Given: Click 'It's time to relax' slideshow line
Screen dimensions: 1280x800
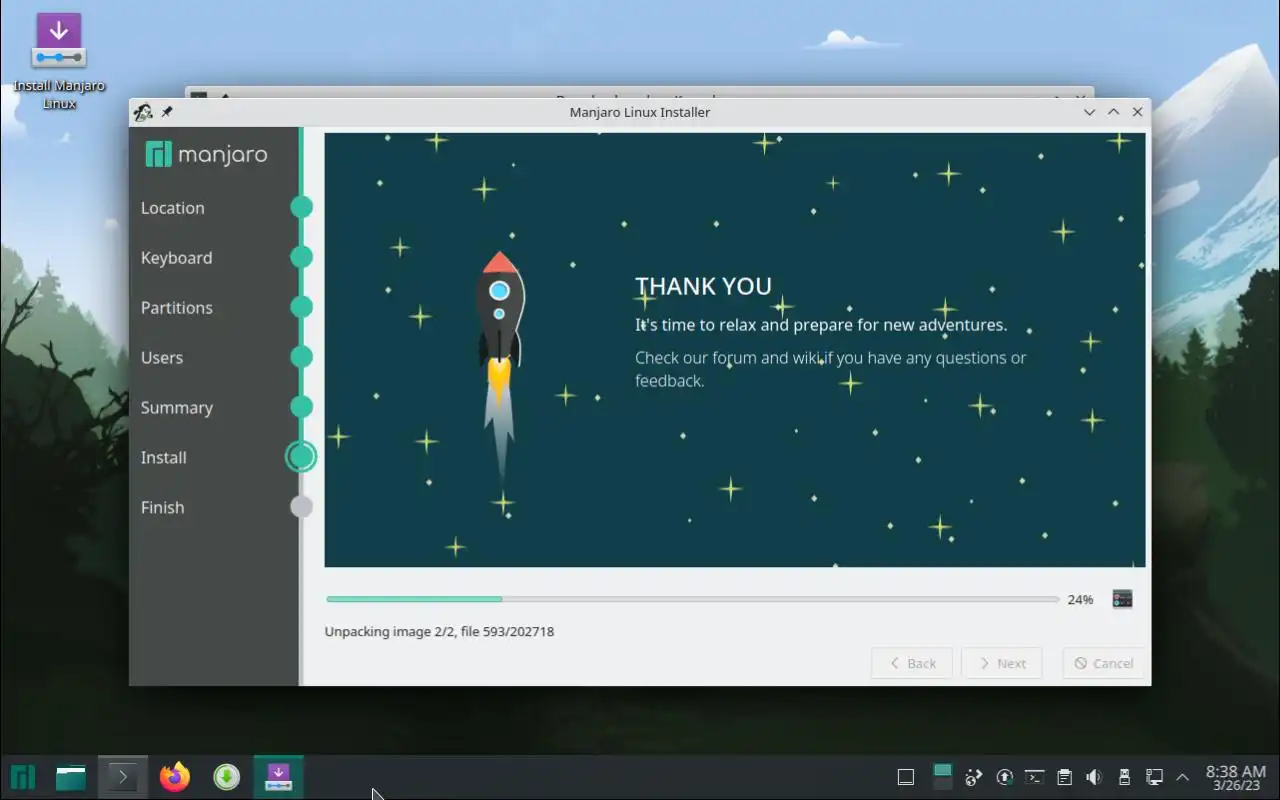Looking at the screenshot, I should coord(821,325).
